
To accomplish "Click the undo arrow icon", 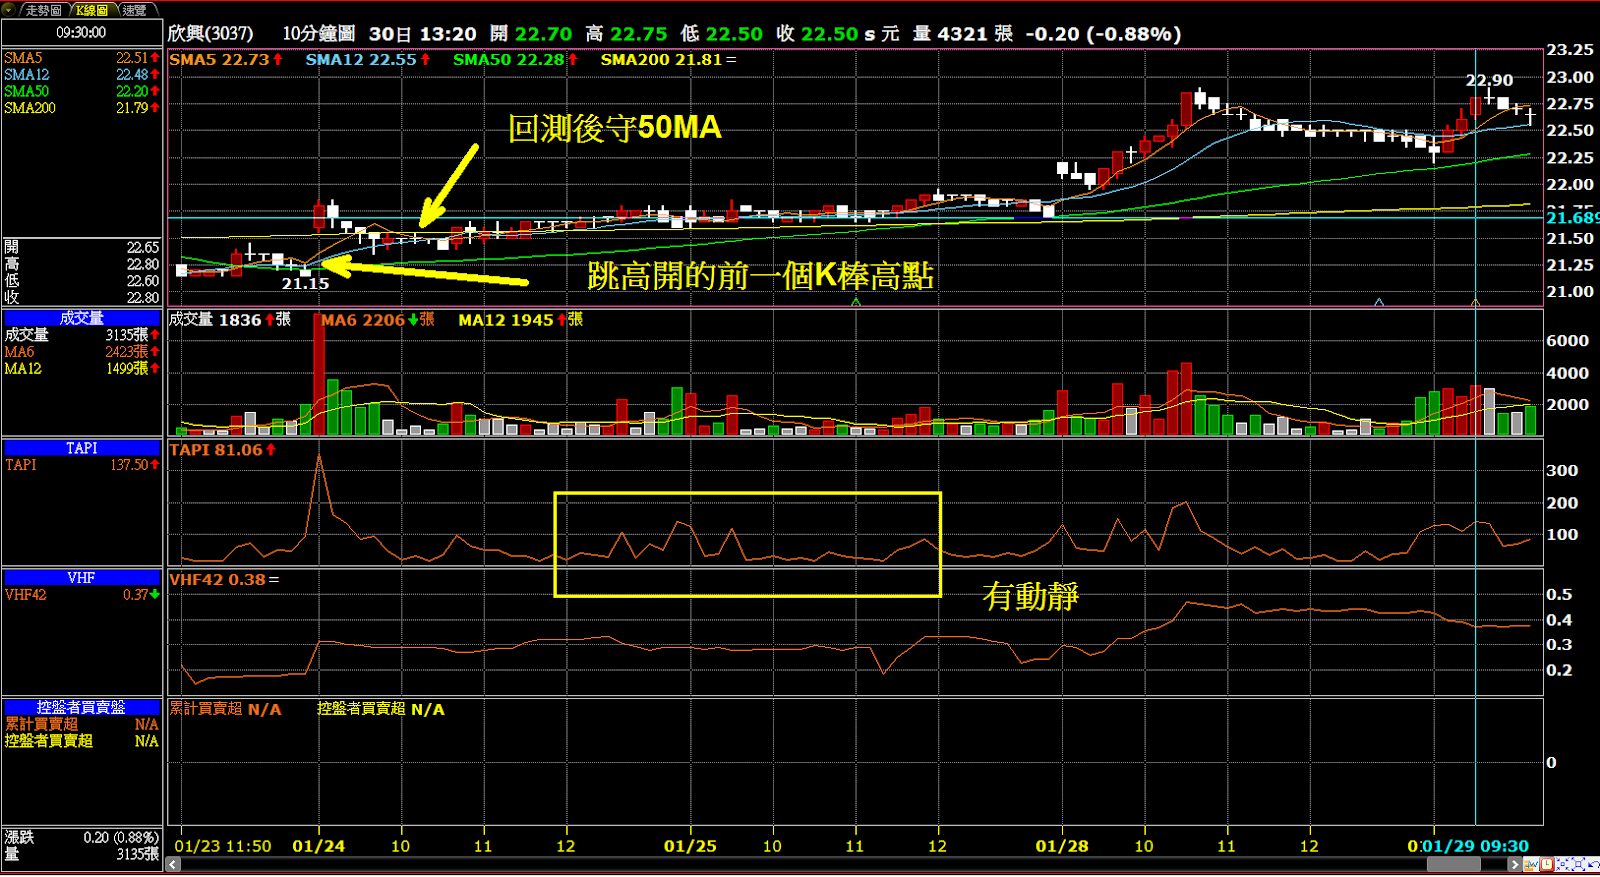I will point(1593,864).
